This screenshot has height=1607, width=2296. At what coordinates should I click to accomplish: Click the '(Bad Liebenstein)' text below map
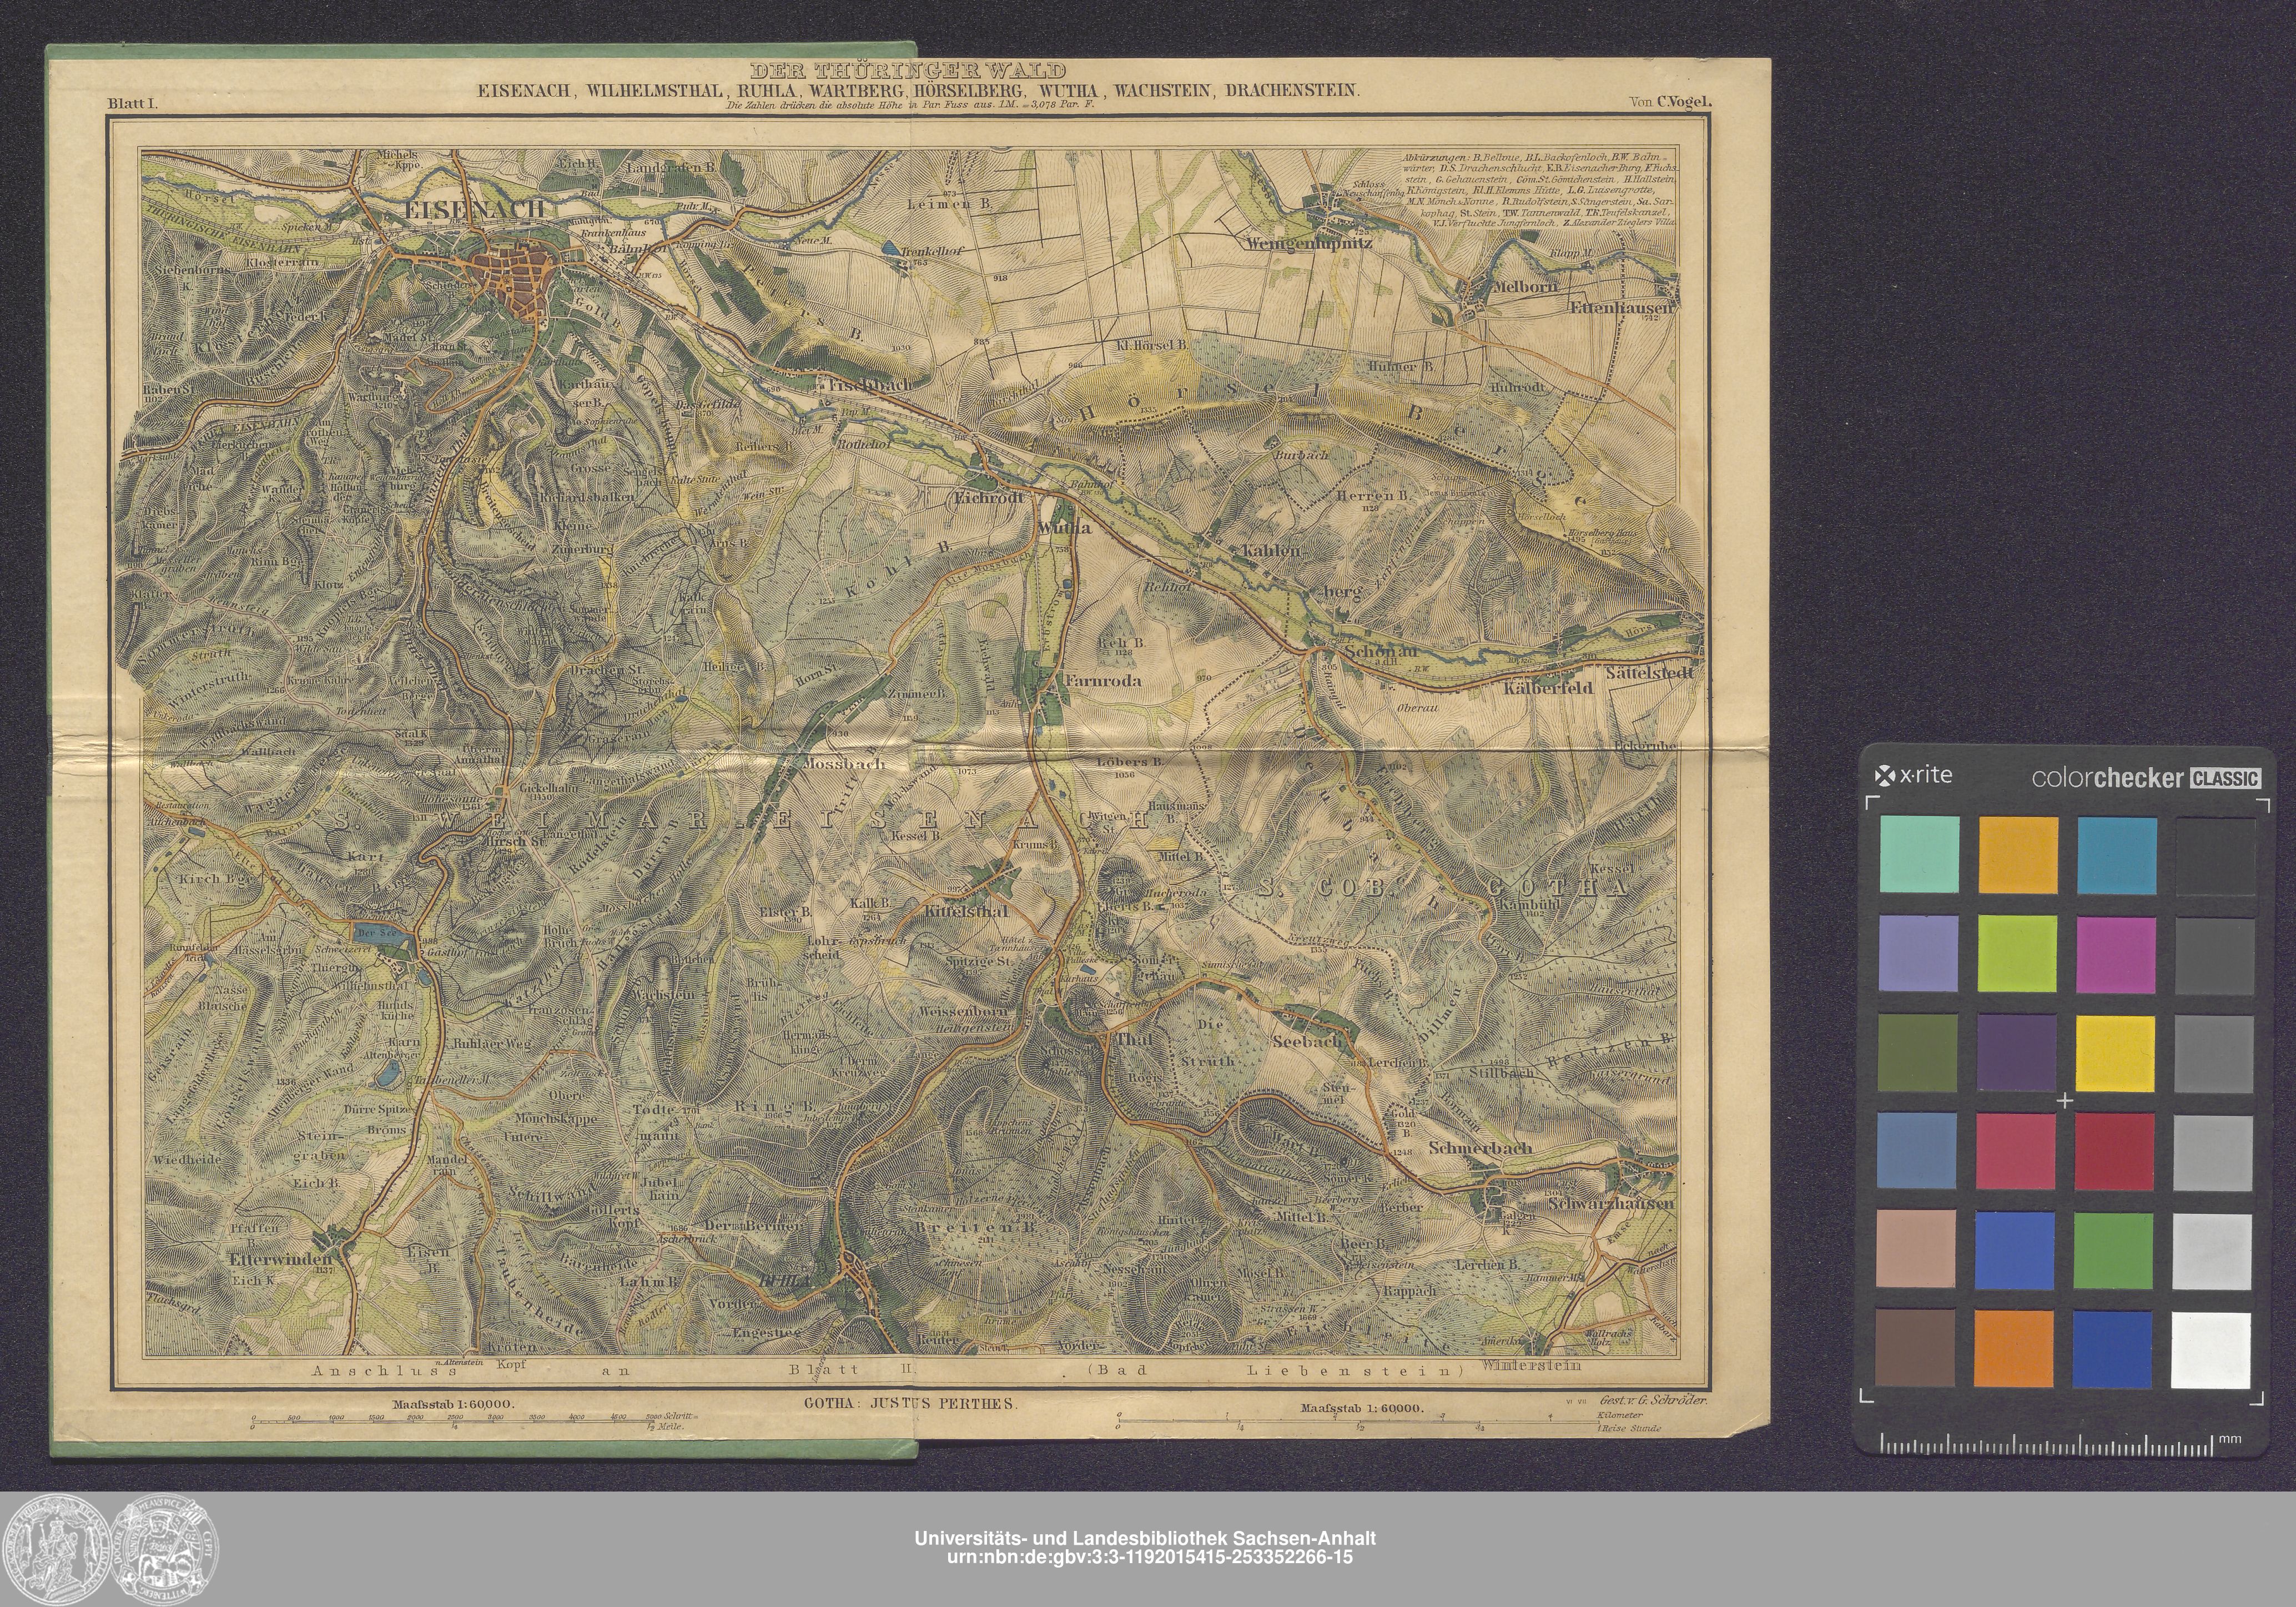(x=1276, y=1370)
